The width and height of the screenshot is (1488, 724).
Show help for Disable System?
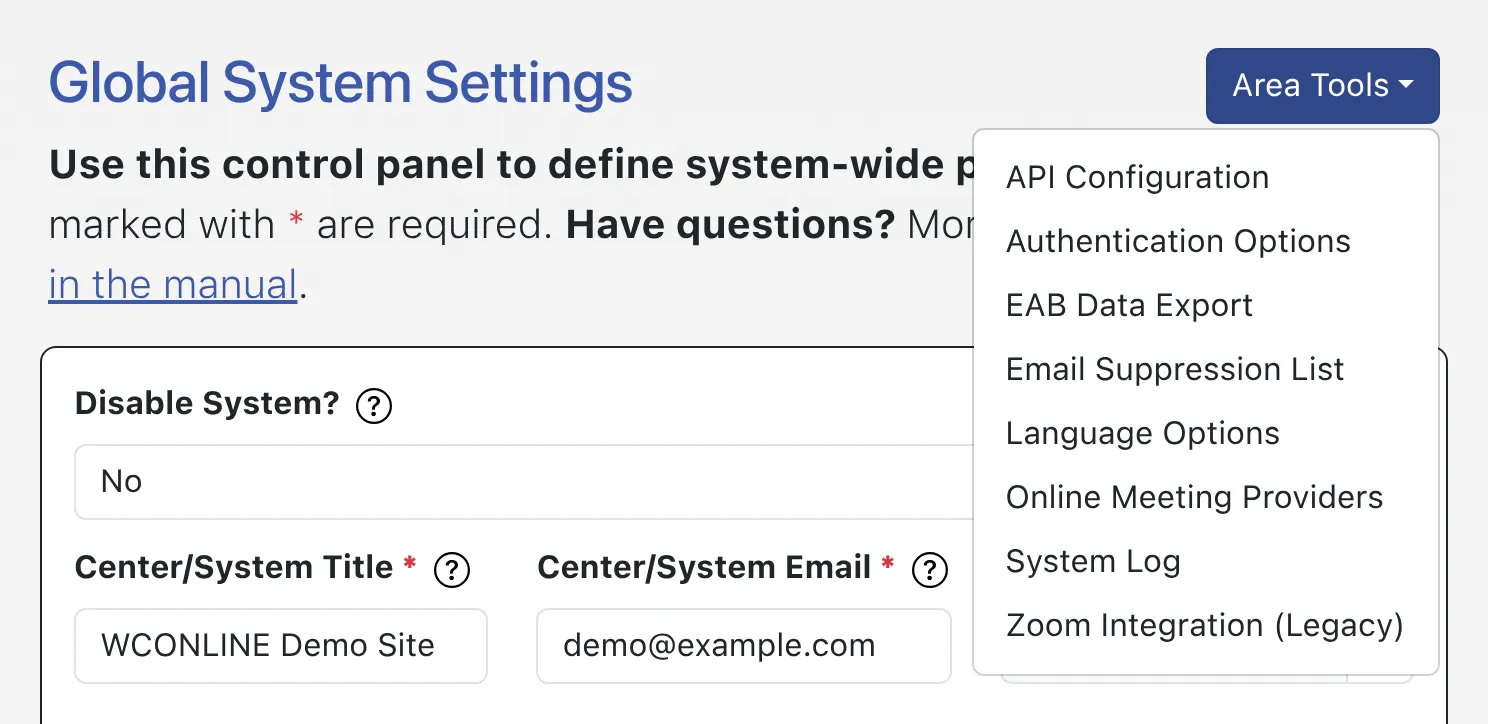[374, 407]
